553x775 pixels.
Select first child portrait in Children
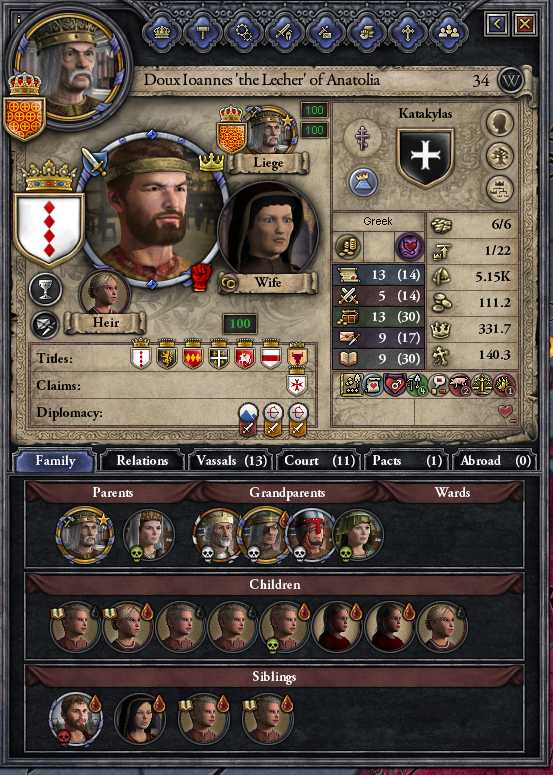tap(75, 626)
